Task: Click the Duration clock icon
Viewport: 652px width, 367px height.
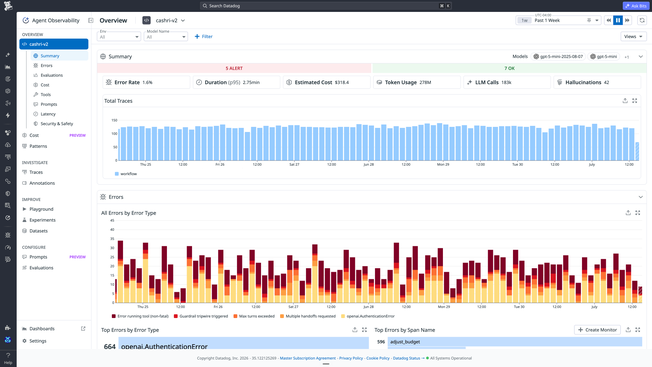Action: coord(199,82)
